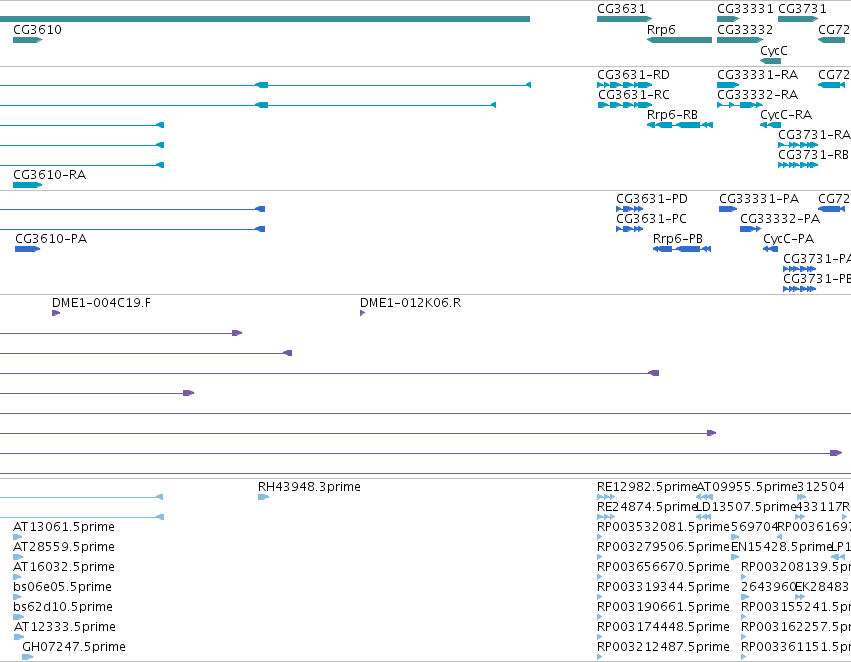Click EST RP003532081.5prime
Image resolution: width=851 pixels, height=662 pixels.
[x=600, y=537]
